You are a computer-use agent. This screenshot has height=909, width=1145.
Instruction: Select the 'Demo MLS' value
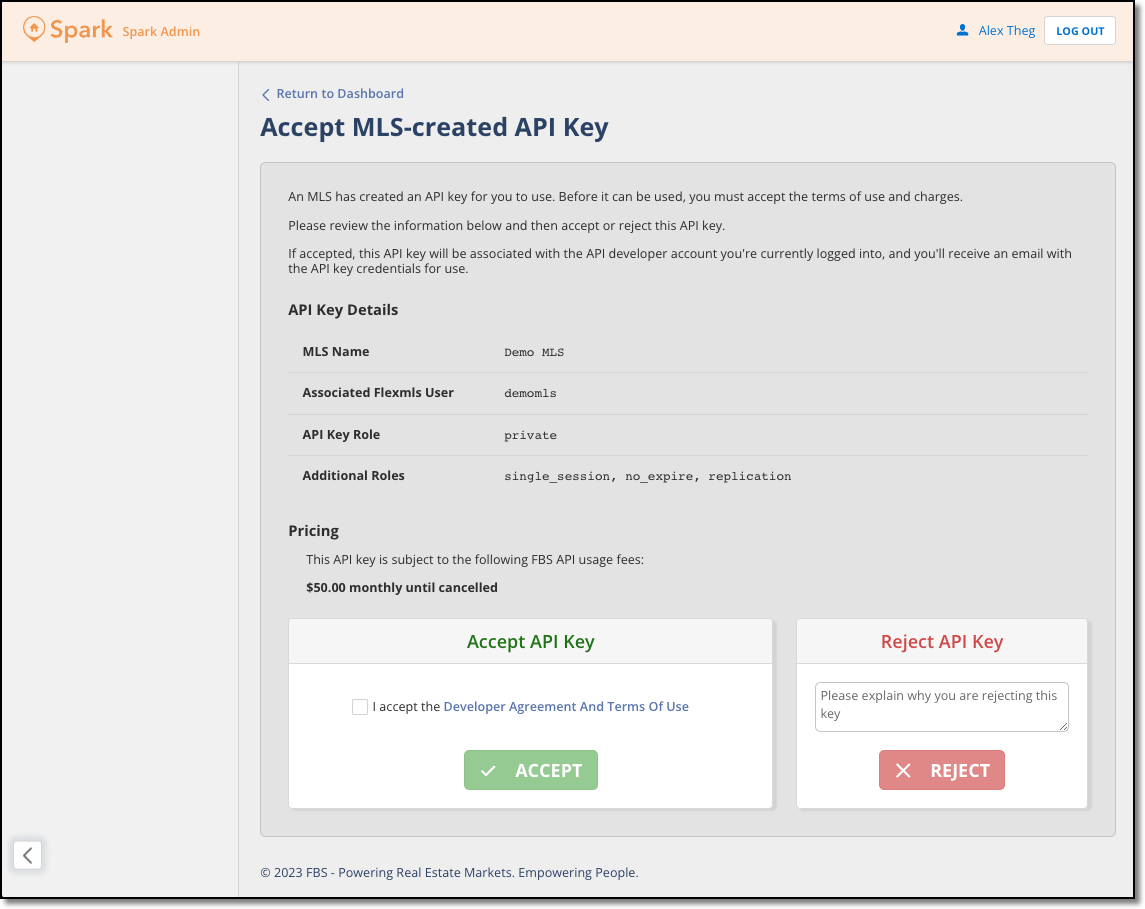(x=534, y=353)
